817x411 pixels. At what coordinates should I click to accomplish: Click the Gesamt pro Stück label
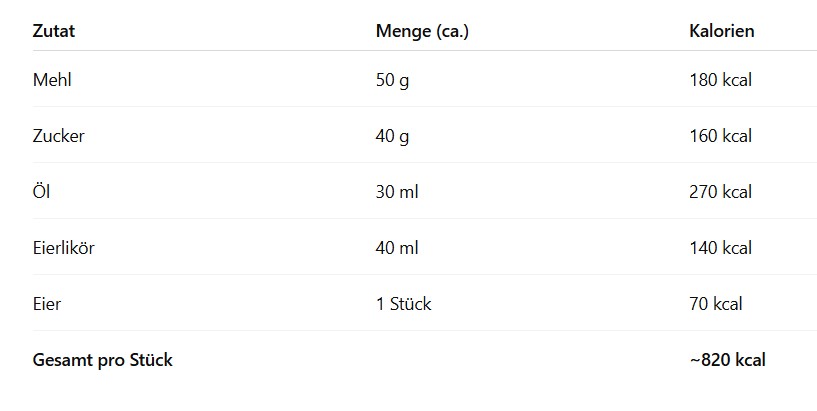point(102,360)
